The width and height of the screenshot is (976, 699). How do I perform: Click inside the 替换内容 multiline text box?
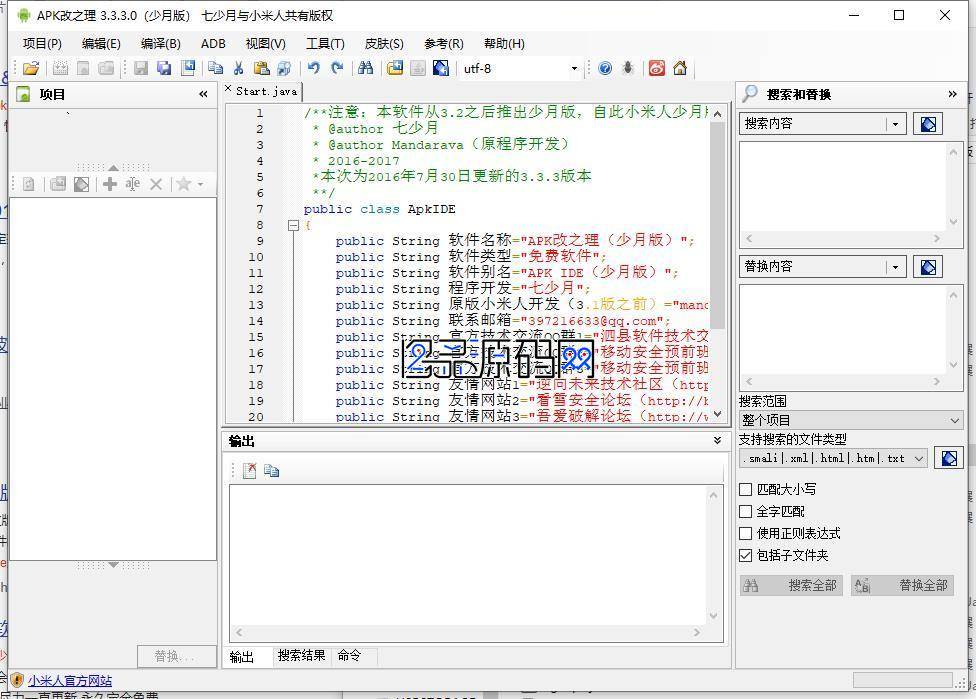click(x=842, y=330)
